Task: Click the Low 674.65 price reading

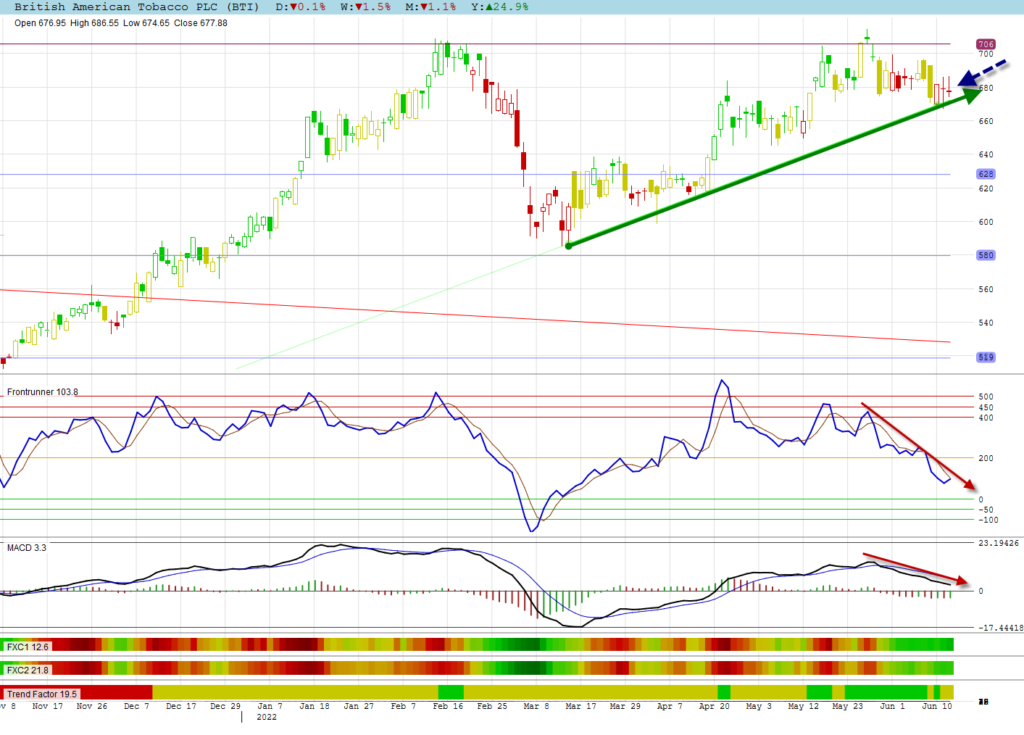Action: point(146,23)
